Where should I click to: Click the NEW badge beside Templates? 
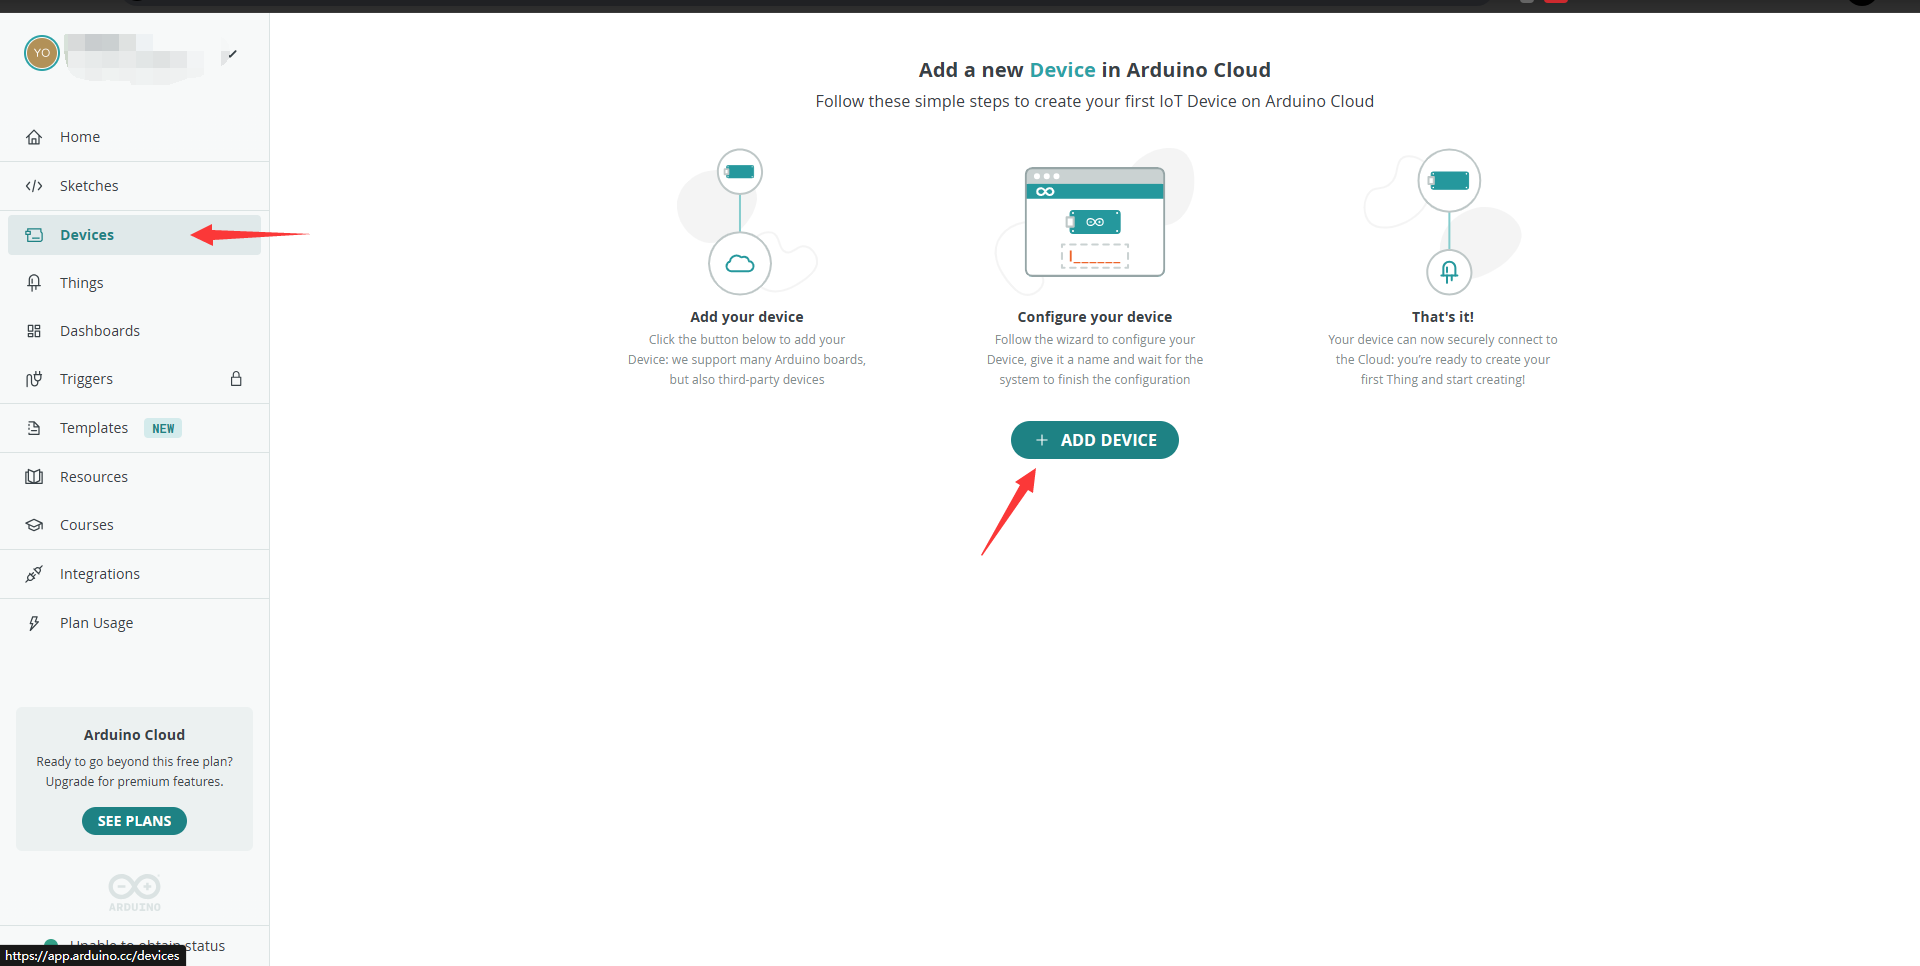pos(163,428)
